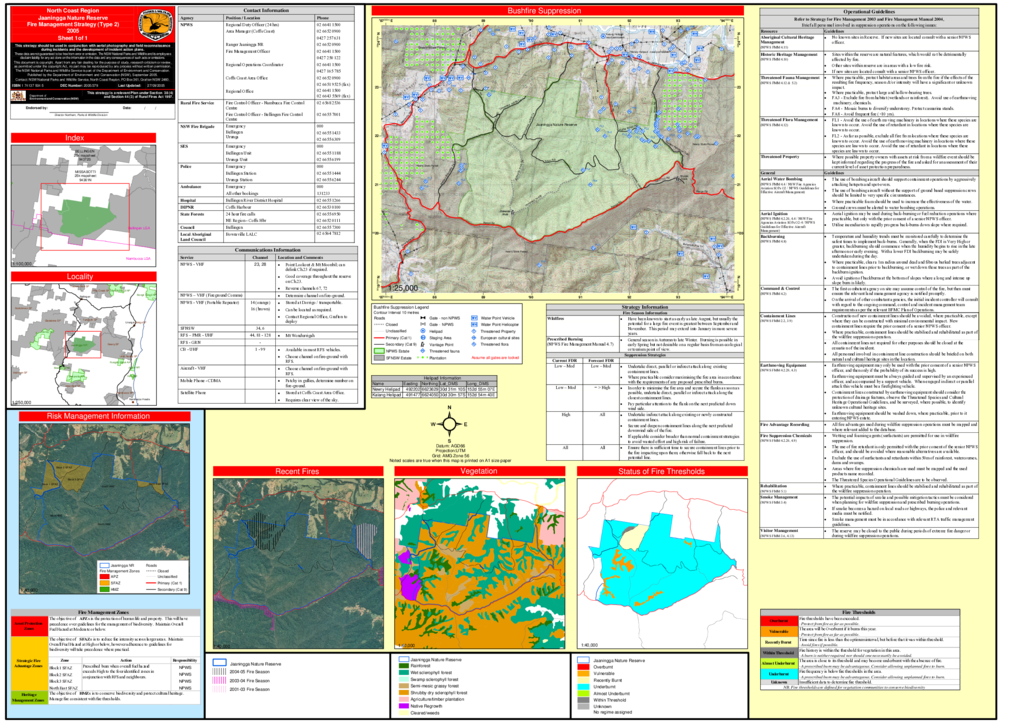Click the 2003-04 Fire Season pink hatch swatch
This screenshot has height=723, width=1024.
219,680
